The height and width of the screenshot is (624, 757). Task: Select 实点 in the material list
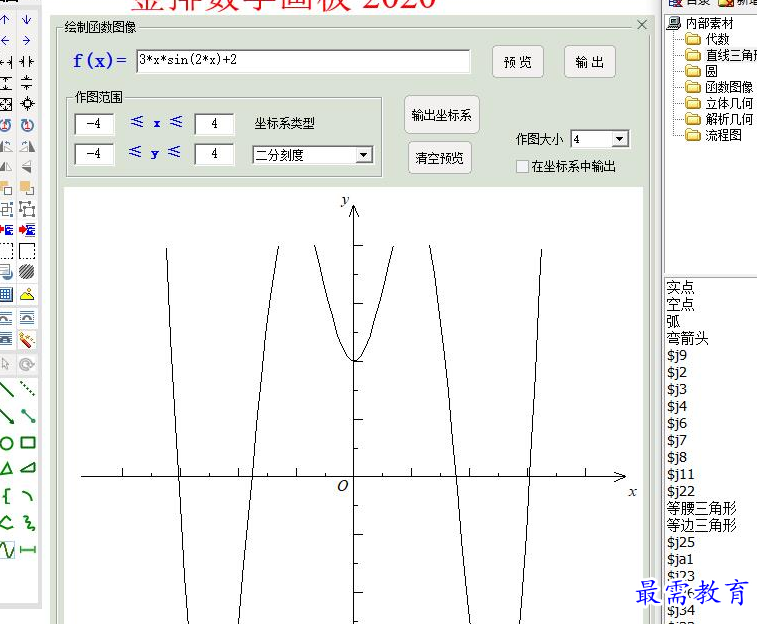(680, 288)
